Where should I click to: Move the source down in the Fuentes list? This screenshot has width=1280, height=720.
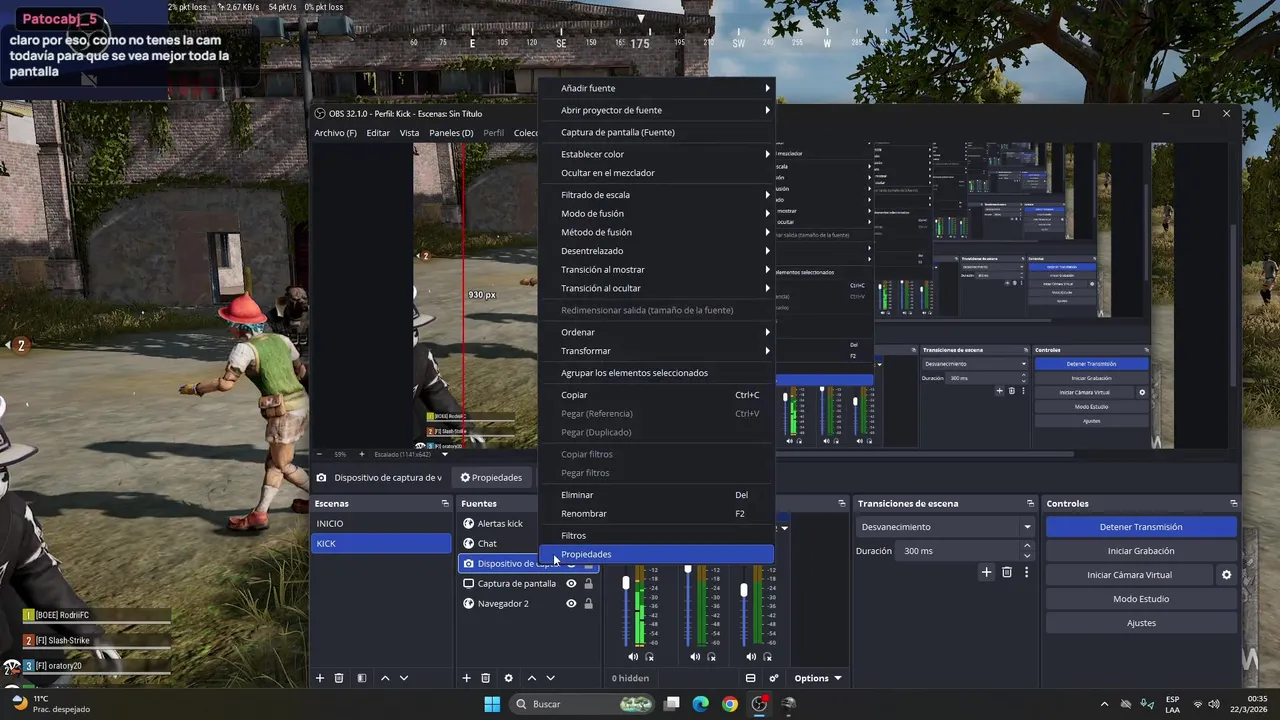click(x=550, y=678)
